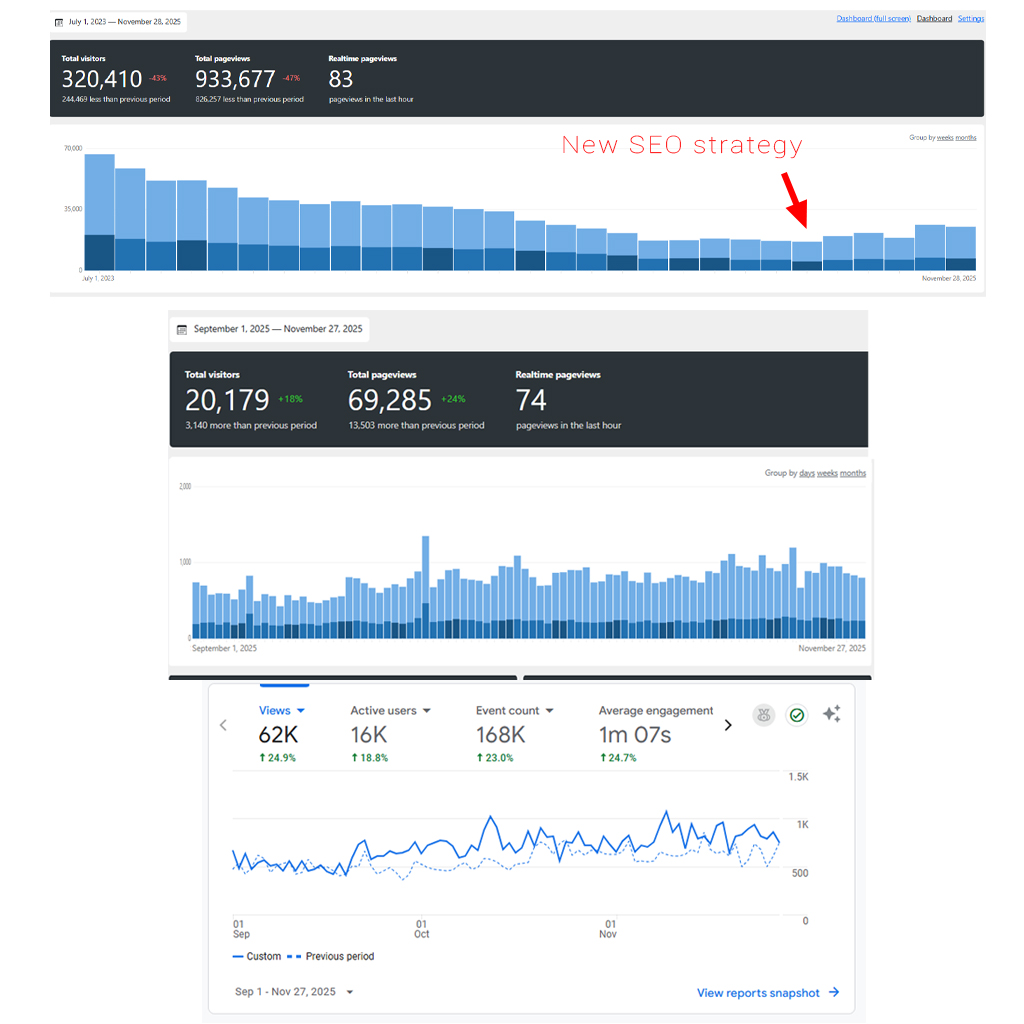Screen dimensions: 1024x1024
Task: Open Dashboard (full screen) link
Action: [x=873, y=18]
